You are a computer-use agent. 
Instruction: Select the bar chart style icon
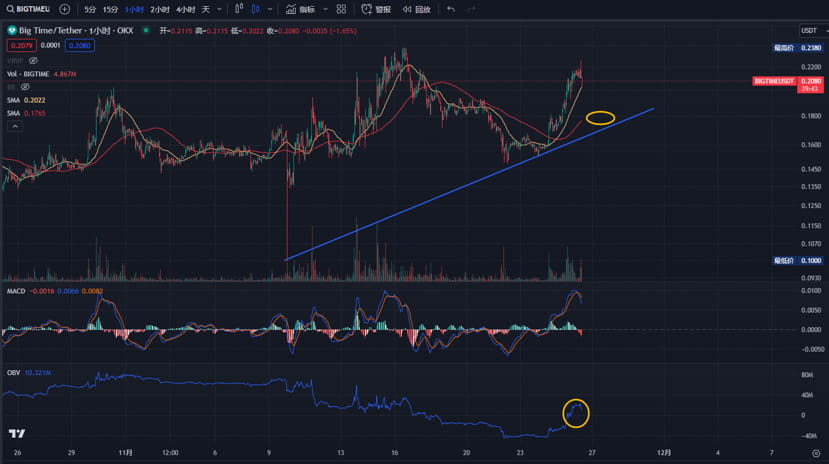239,9
